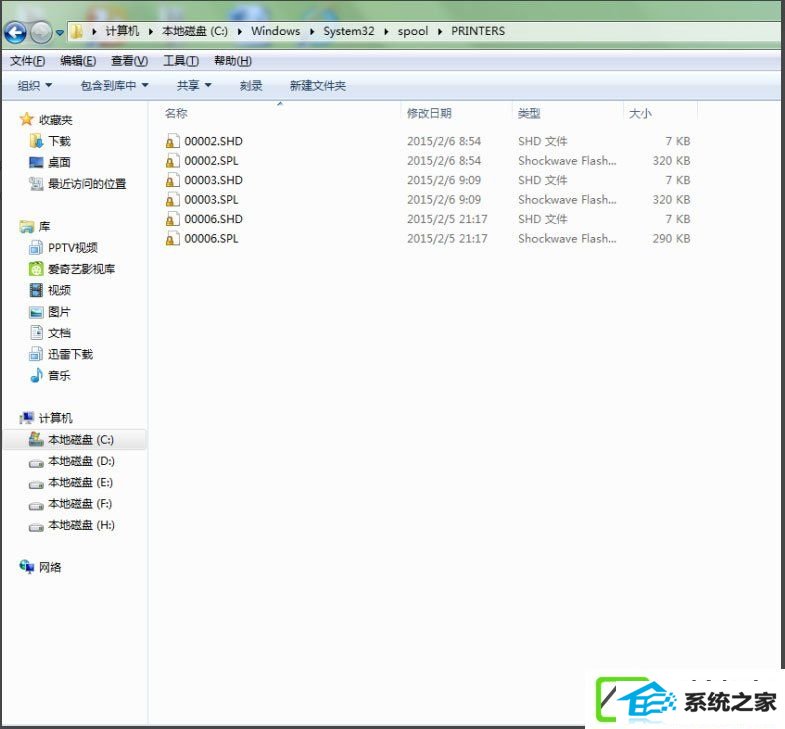Image resolution: width=785 pixels, height=729 pixels.
Task: Open recent pages dropdown beside Forward
Action: (x=60, y=33)
